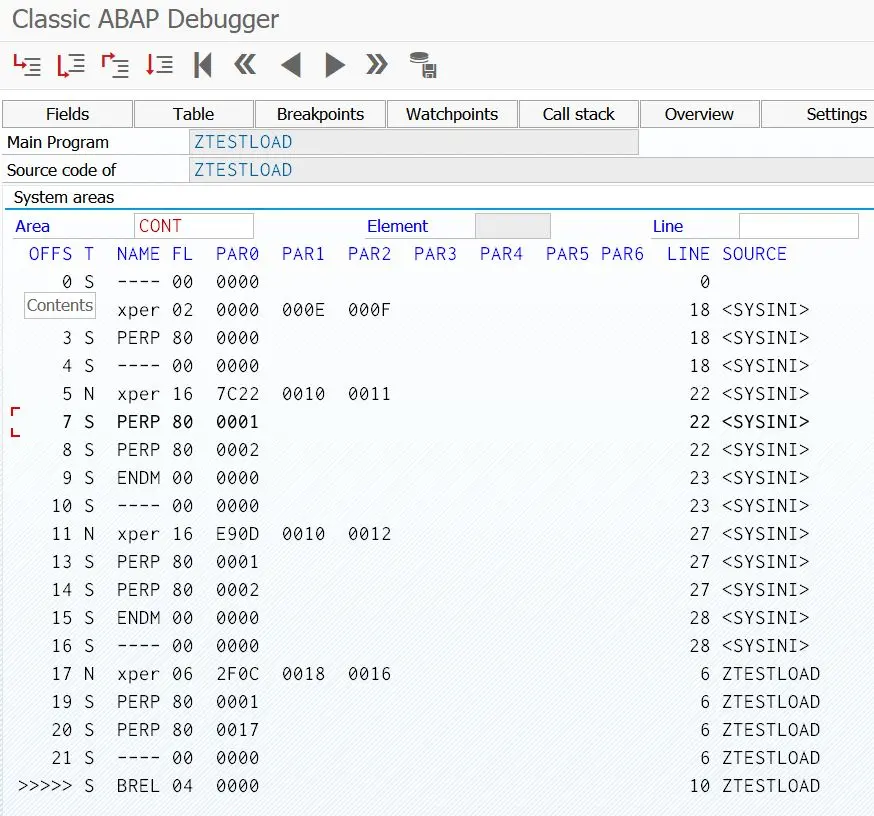The width and height of the screenshot is (874, 816).
Task: Skip forward with double-right arrow
Action: point(377,65)
